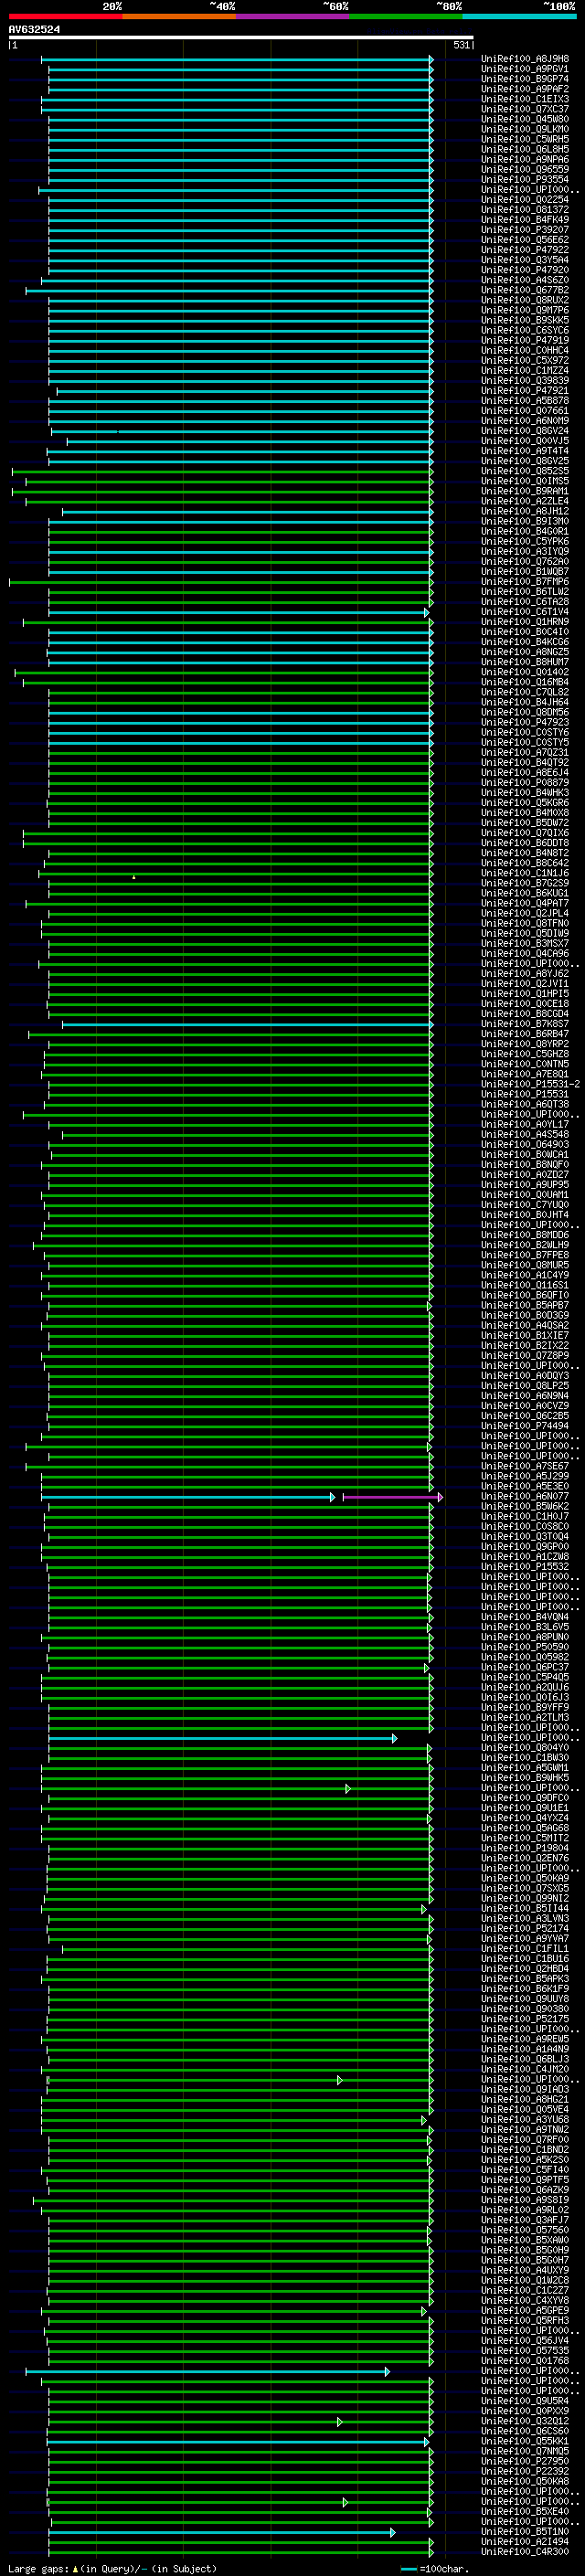Viewport: 585px width, 2576px height.
Task: Click the cyan ~100% identity legend segment
Action: coord(520,16)
